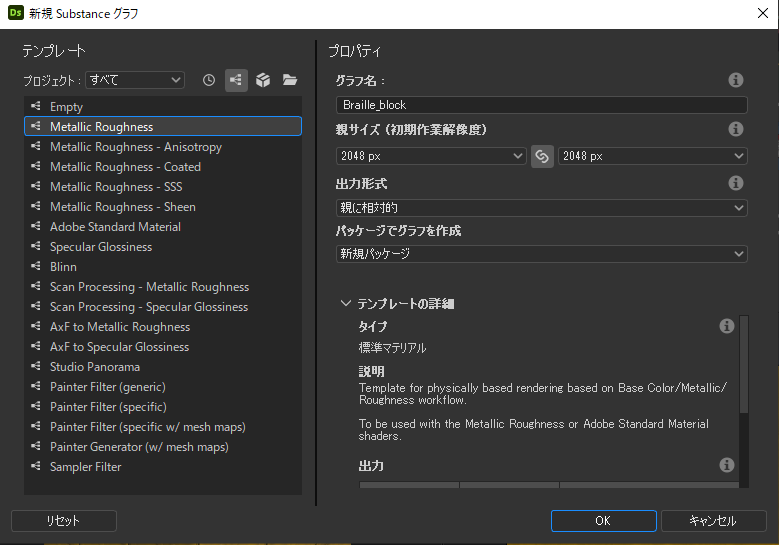Click info icon next to 親サイズ

point(736,129)
